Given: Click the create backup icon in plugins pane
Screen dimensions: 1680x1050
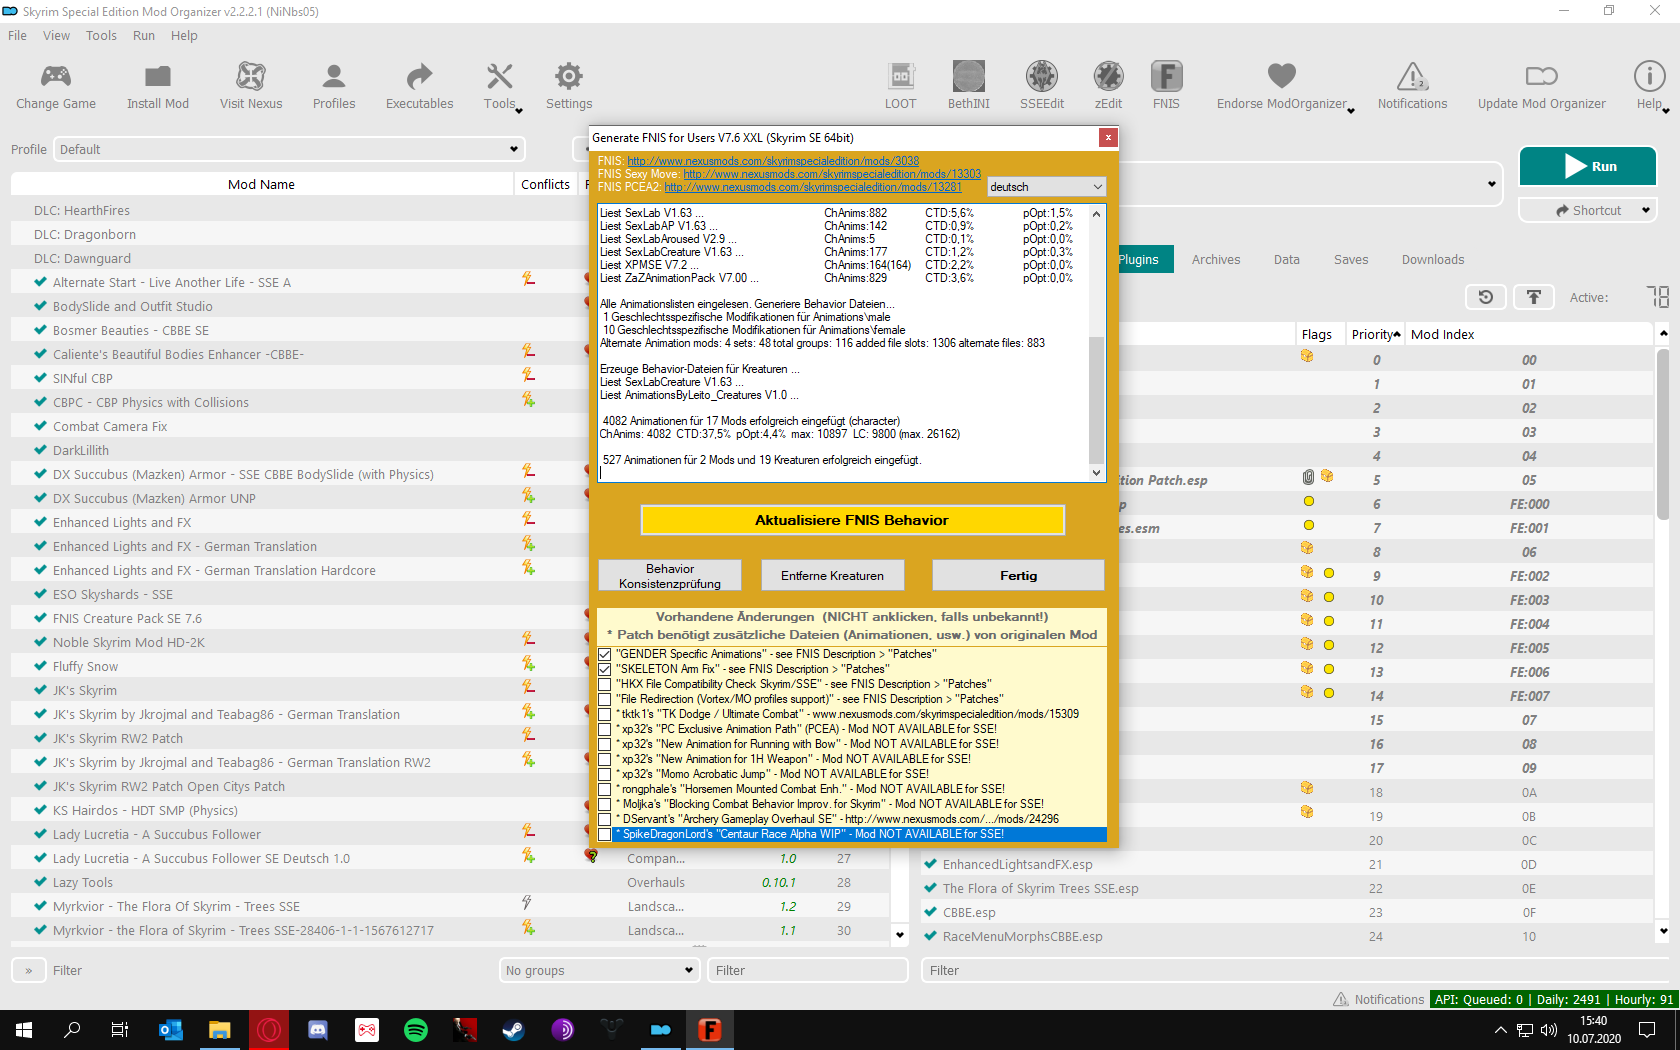Looking at the screenshot, I should coord(1533,297).
